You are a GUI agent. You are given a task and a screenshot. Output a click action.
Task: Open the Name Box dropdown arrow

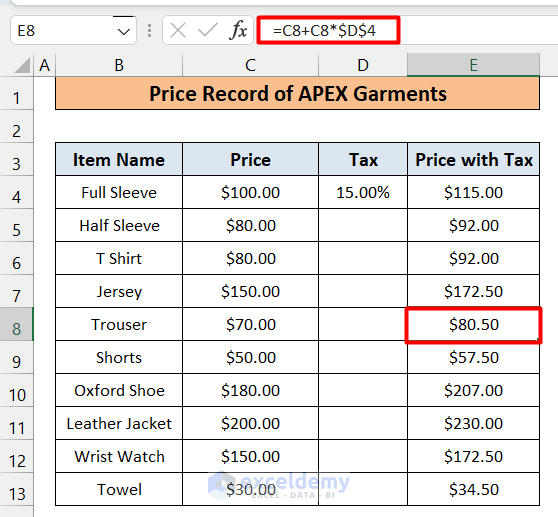tap(123, 32)
